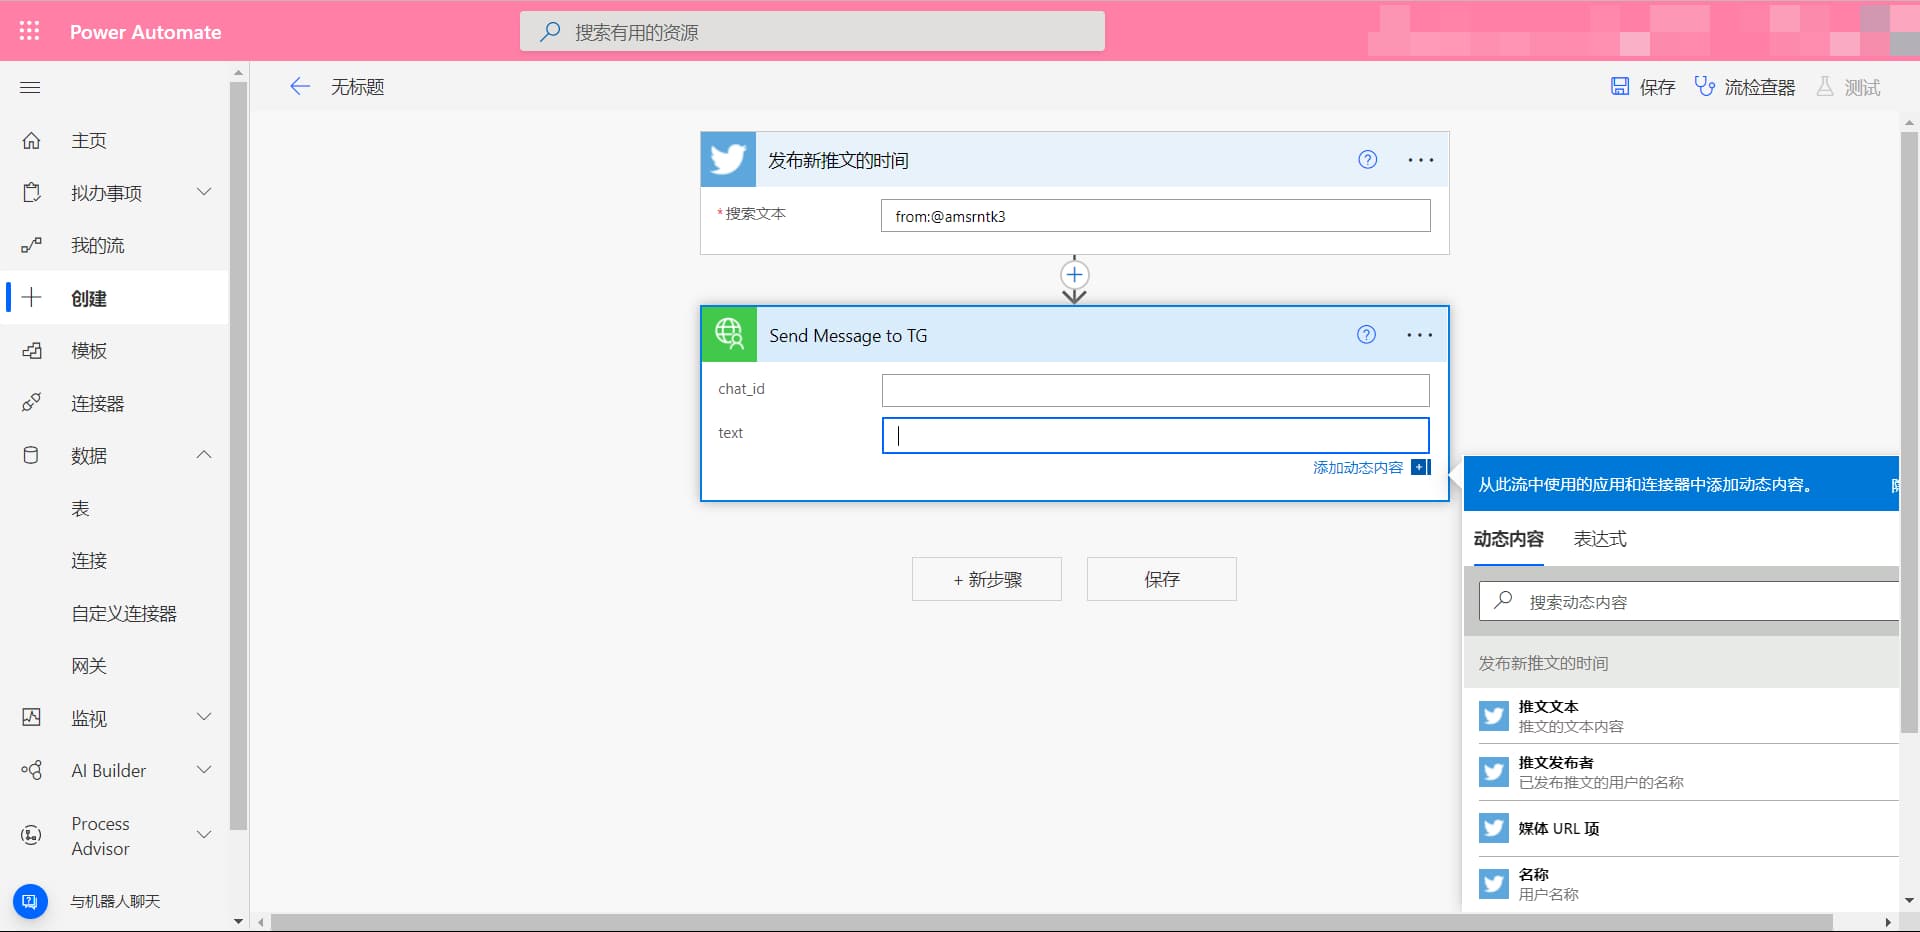
Task: Open the ellipsis menu on the Twitter trigger
Action: [x=1421, y=160]
